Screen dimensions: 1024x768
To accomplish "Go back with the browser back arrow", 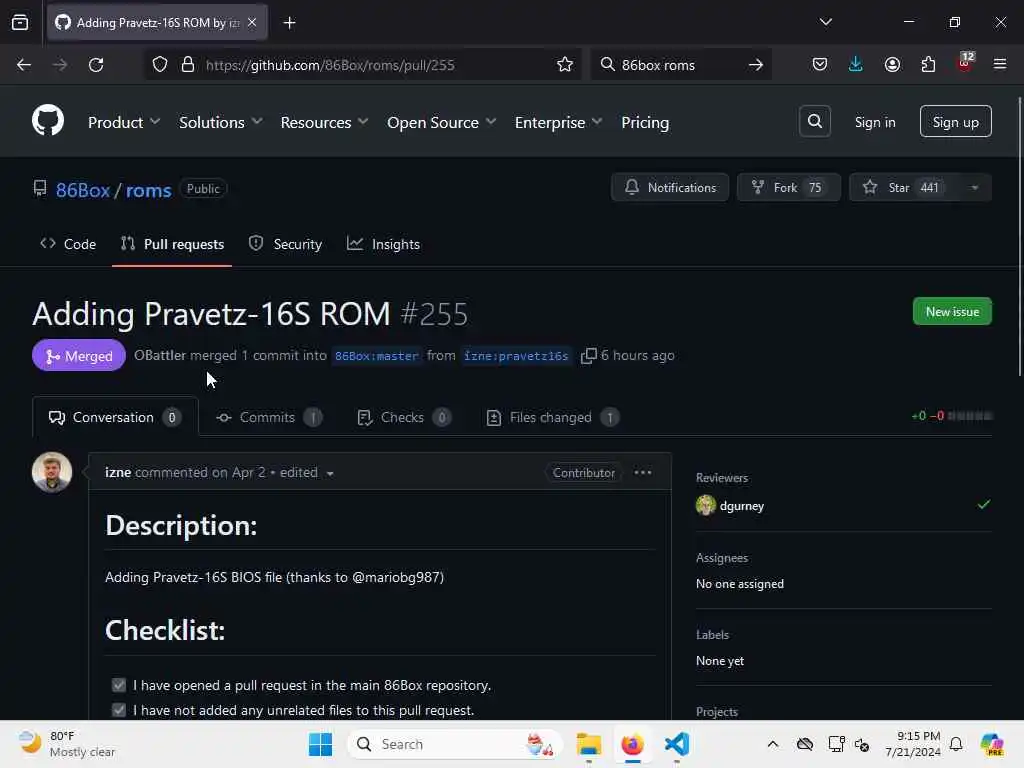I will [24, 65].
